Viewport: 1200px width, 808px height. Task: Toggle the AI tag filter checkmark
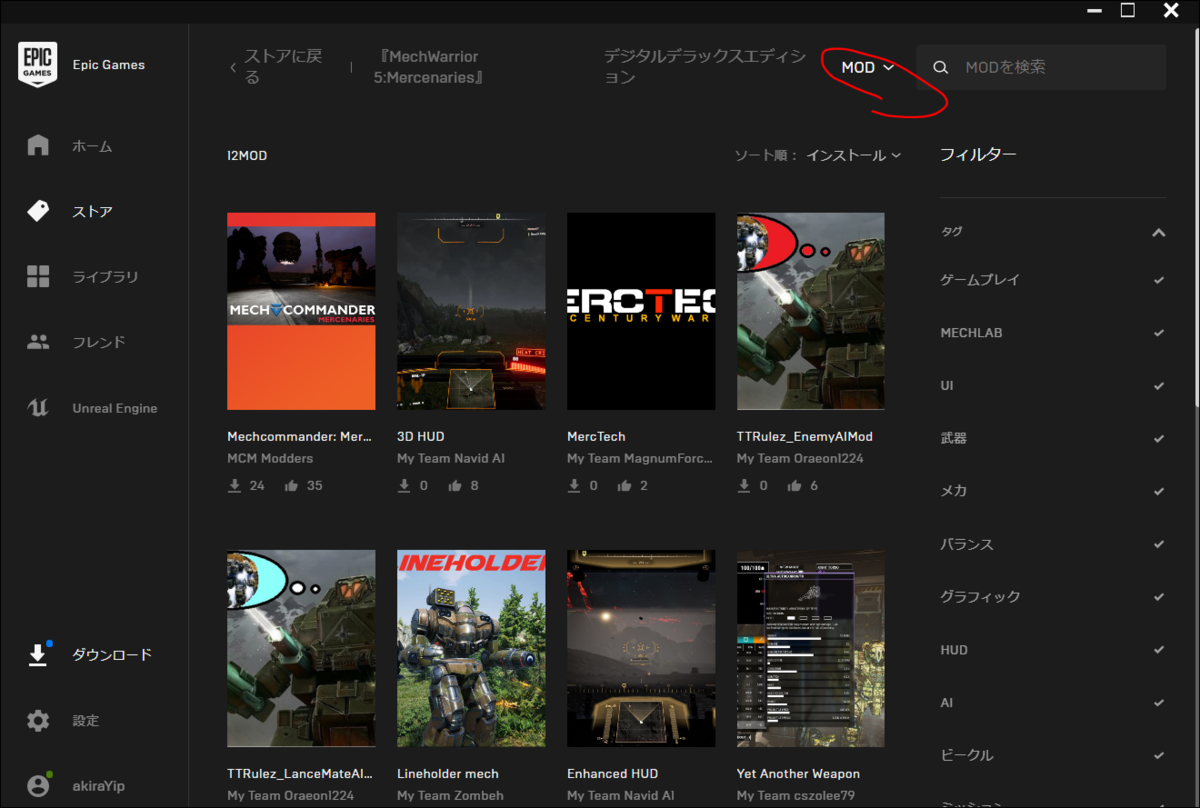click(1159, 703)
